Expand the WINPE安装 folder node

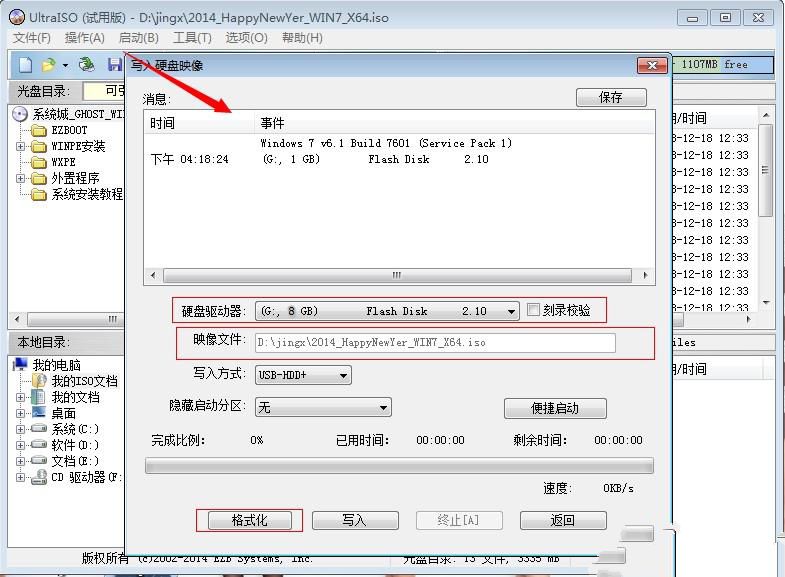[x=21, y=146]
